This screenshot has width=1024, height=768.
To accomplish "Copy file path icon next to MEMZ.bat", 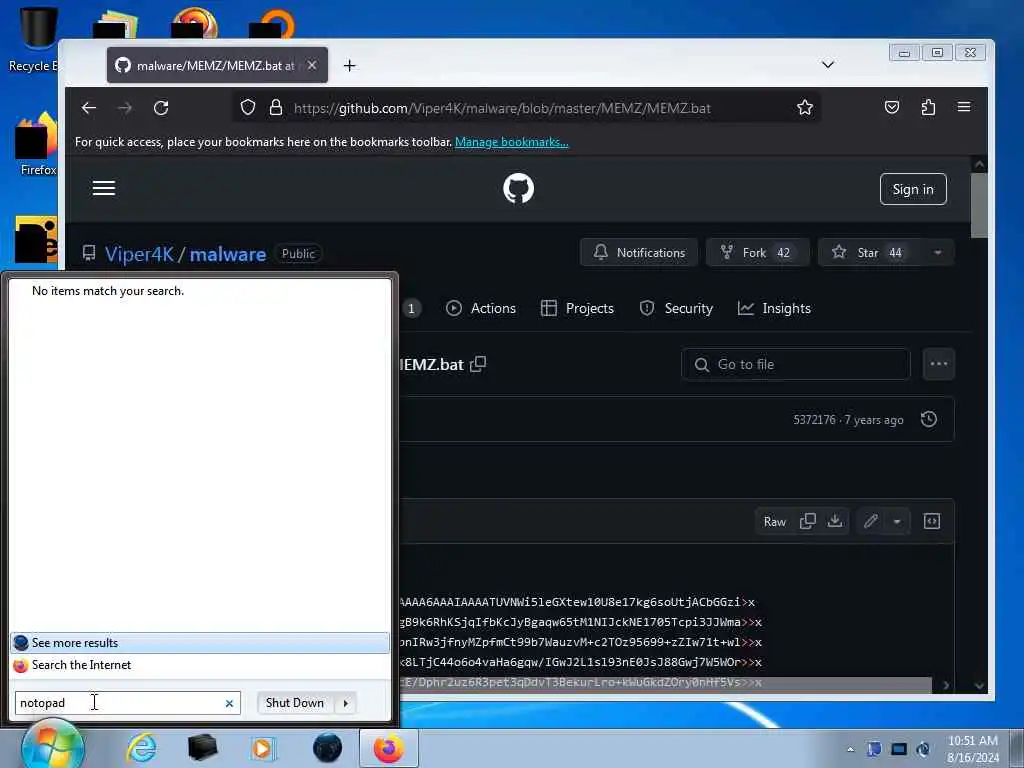I will pos(478,364).
